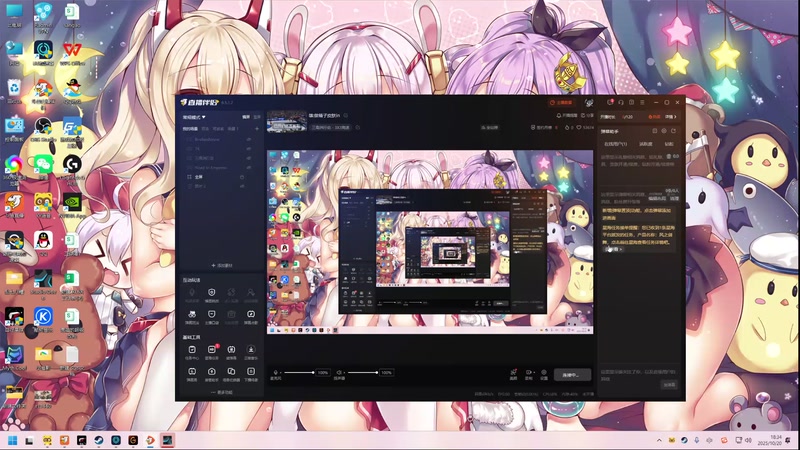Toggle visibility of Road to Empress source

(249, 167)
